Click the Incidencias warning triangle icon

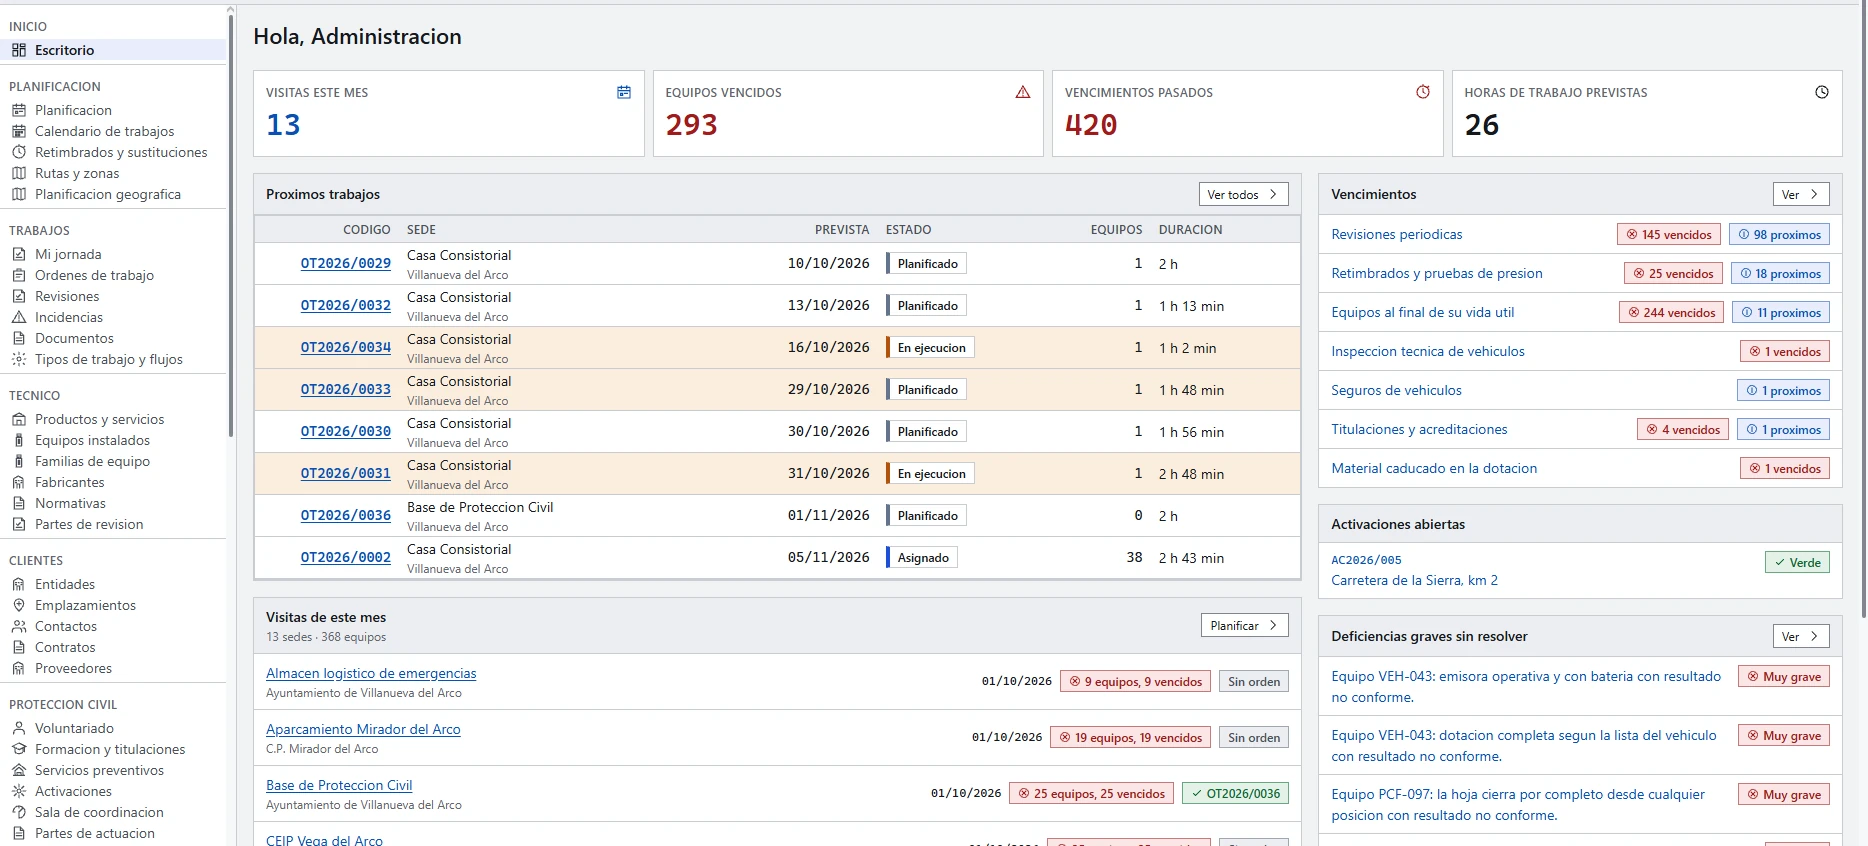pos(19,317)
